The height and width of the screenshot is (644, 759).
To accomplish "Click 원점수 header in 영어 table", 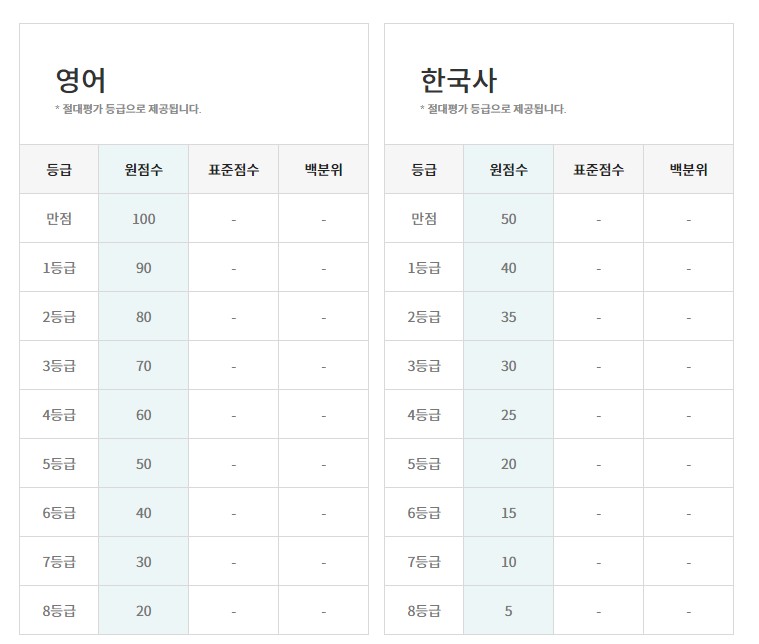I will [144, 169].
